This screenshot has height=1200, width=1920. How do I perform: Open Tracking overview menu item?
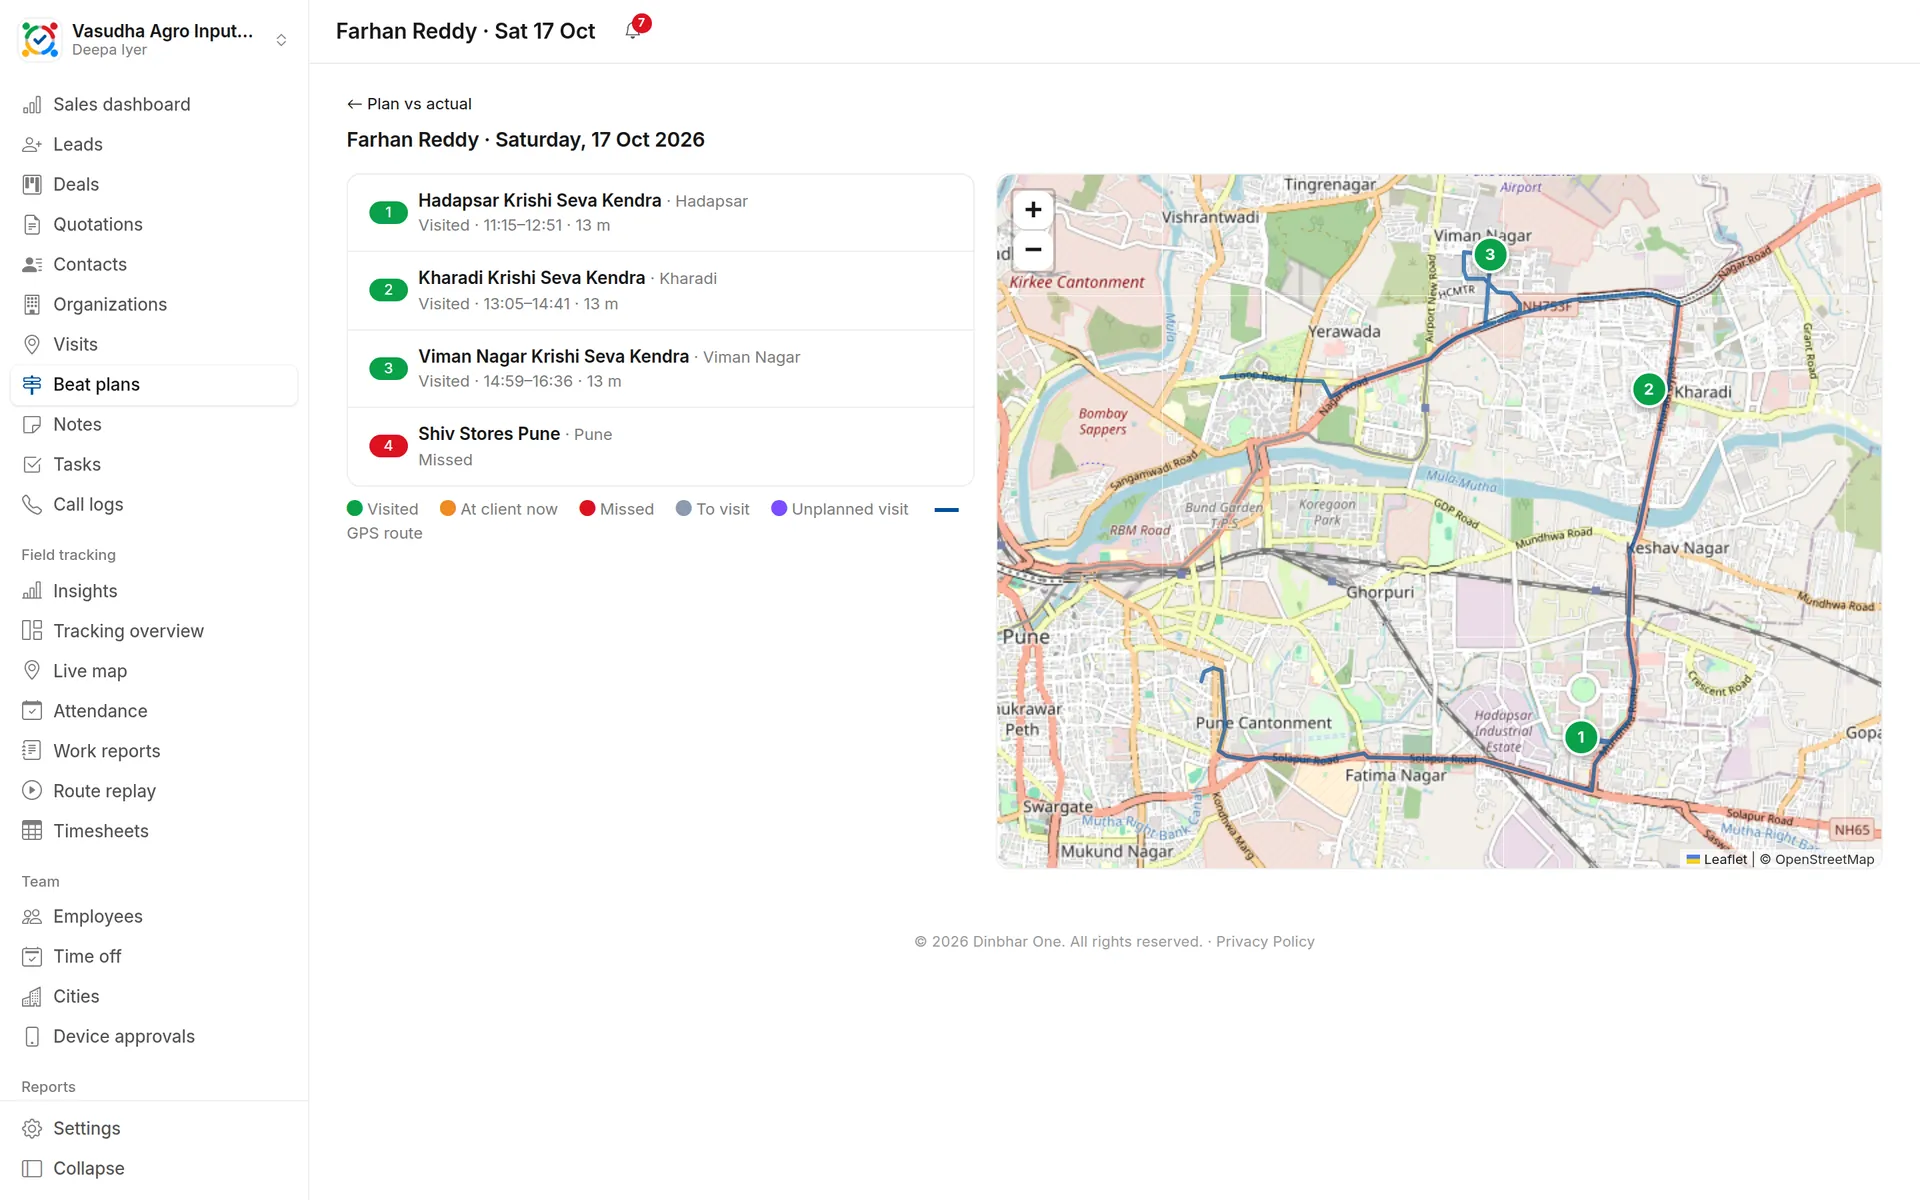154,631
